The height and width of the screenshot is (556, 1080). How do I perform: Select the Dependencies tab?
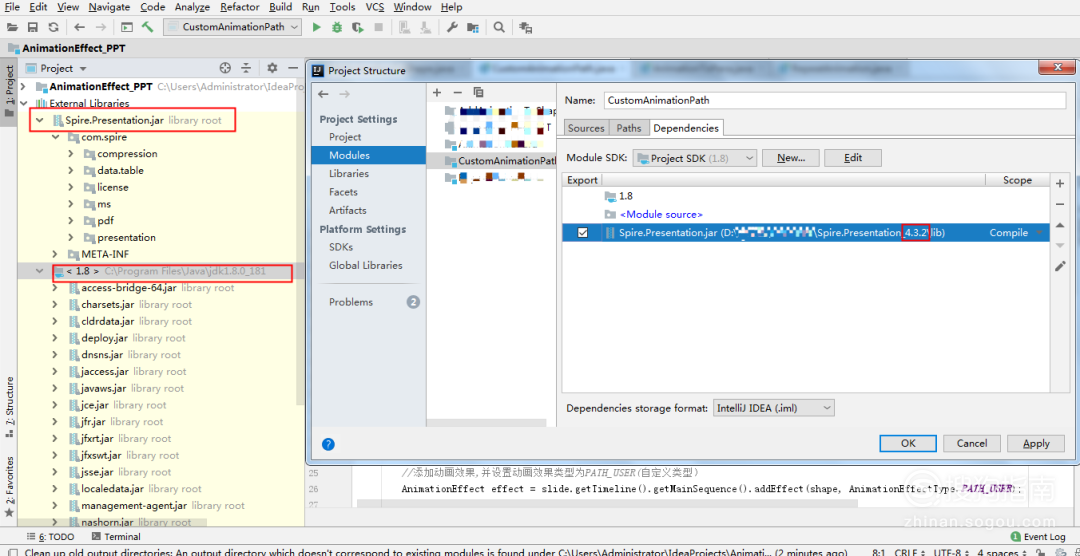(686, 128)
